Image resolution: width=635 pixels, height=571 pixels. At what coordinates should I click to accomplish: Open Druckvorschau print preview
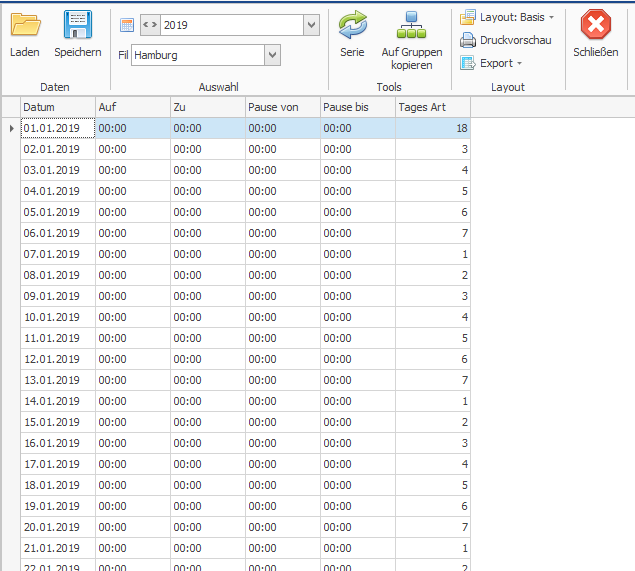506,40
